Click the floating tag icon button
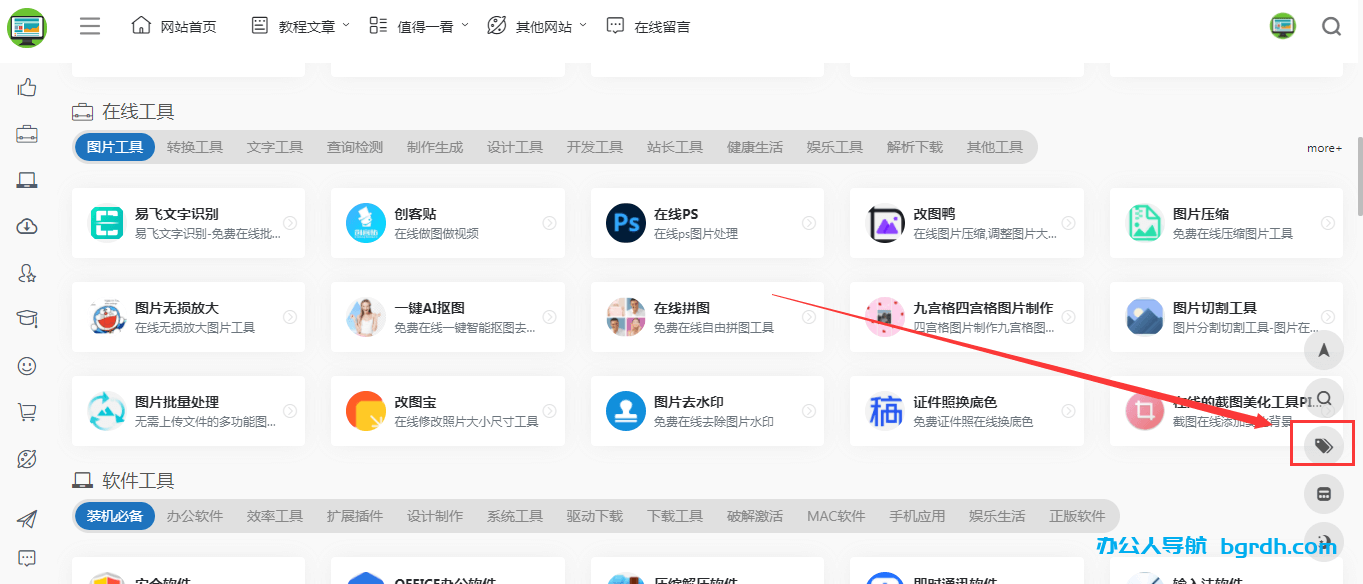This screenshot has height=584, width=1363. pos(1324,446)
